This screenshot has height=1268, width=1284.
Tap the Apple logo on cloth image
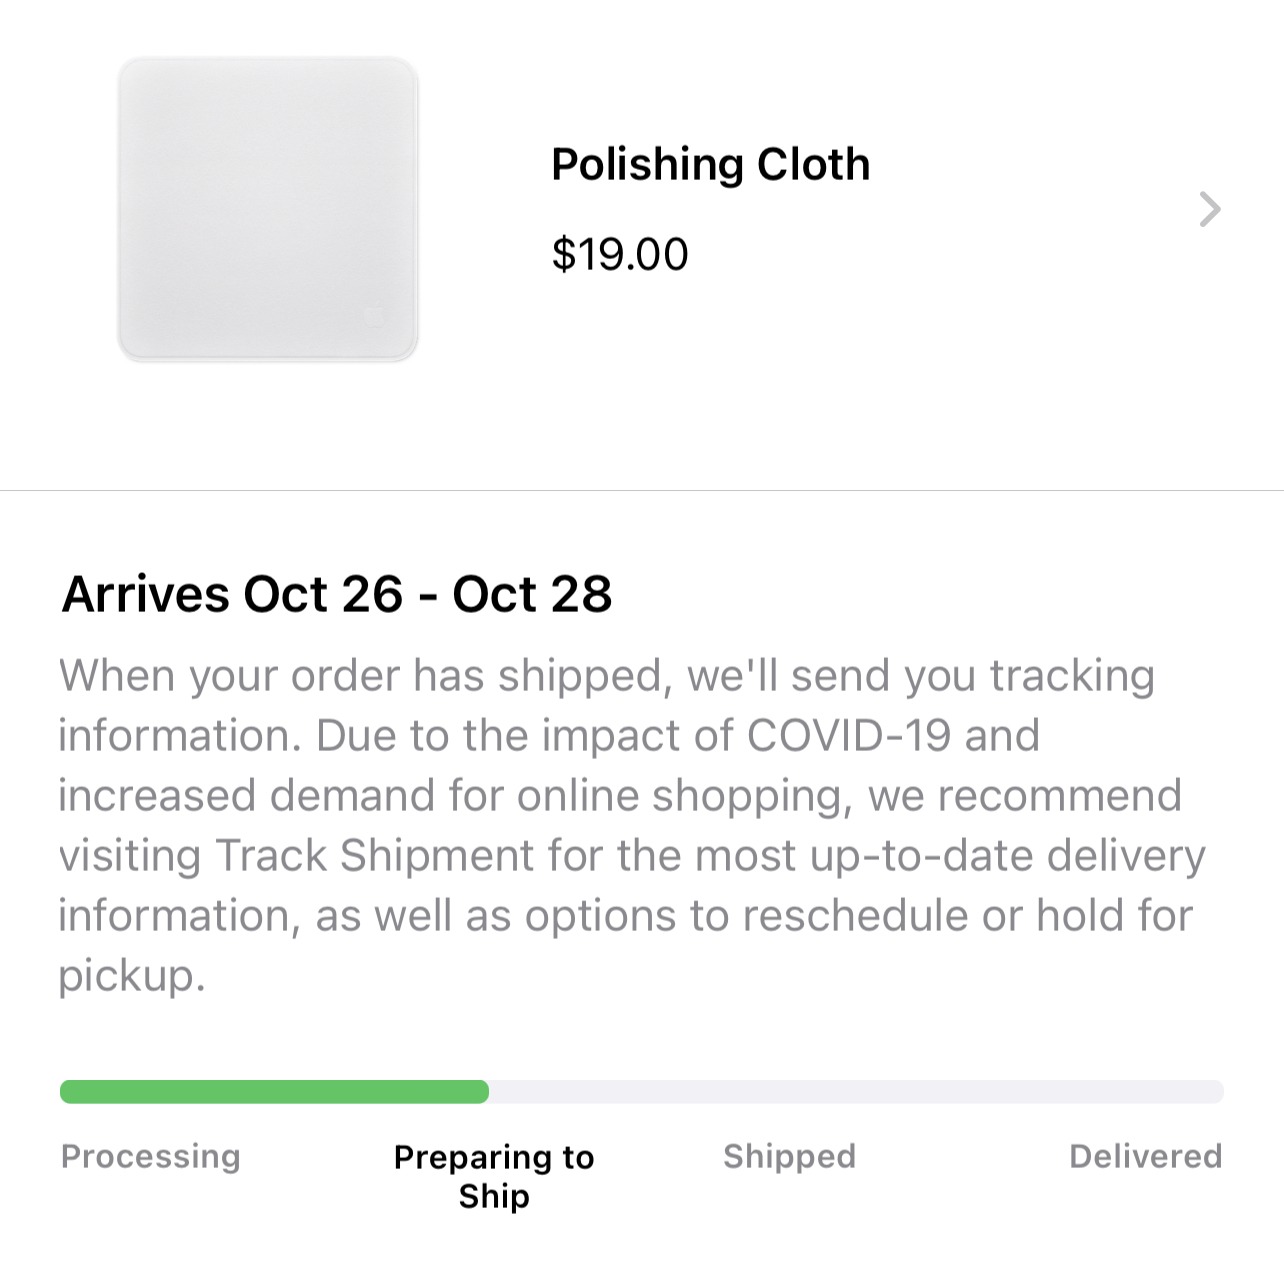tap(373, 316)
